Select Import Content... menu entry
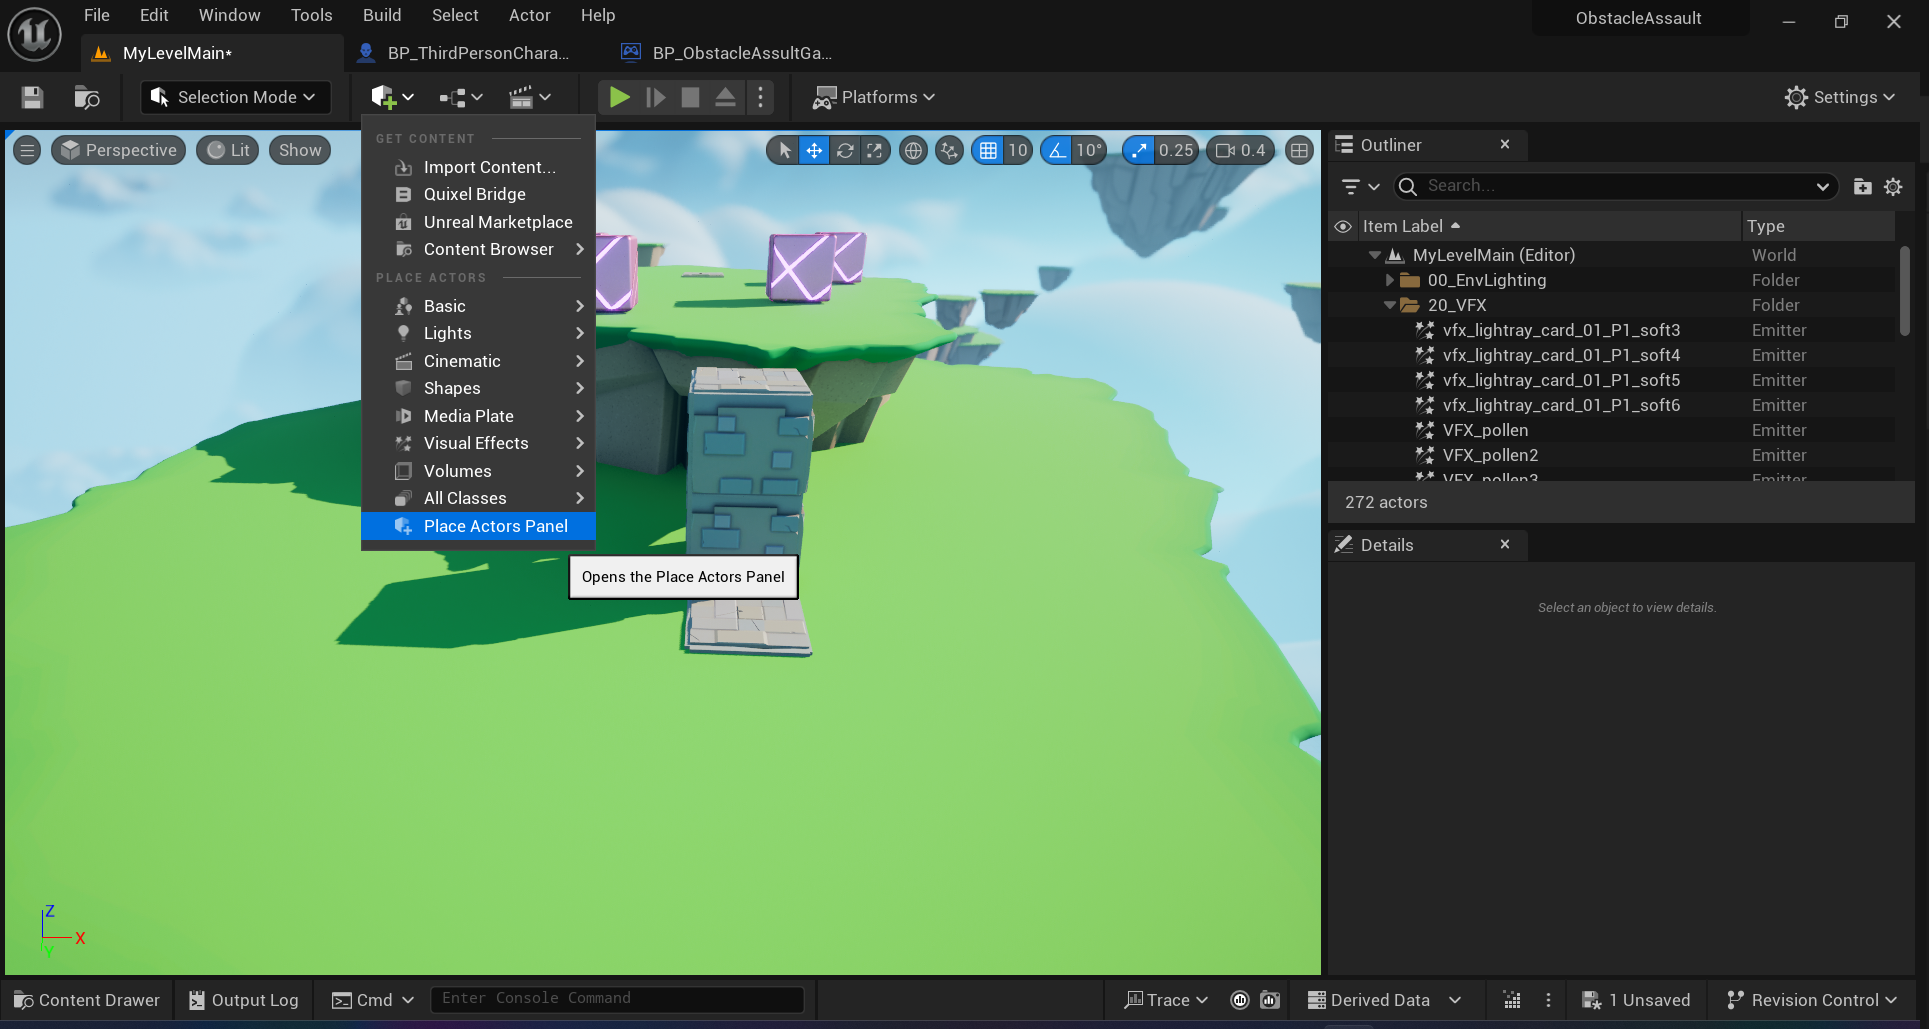Screen dimensions: 1929x1029 click(x=478, y=167)
